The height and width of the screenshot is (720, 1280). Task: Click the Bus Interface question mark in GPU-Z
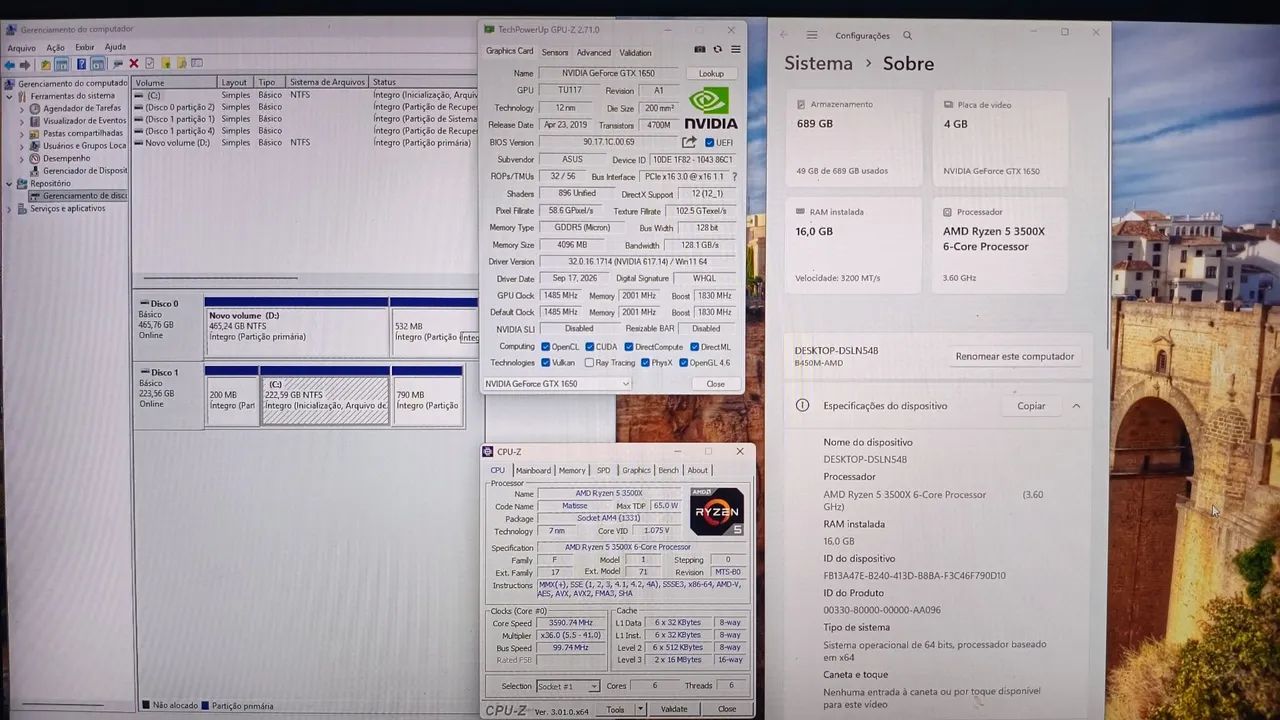[735, 177]
